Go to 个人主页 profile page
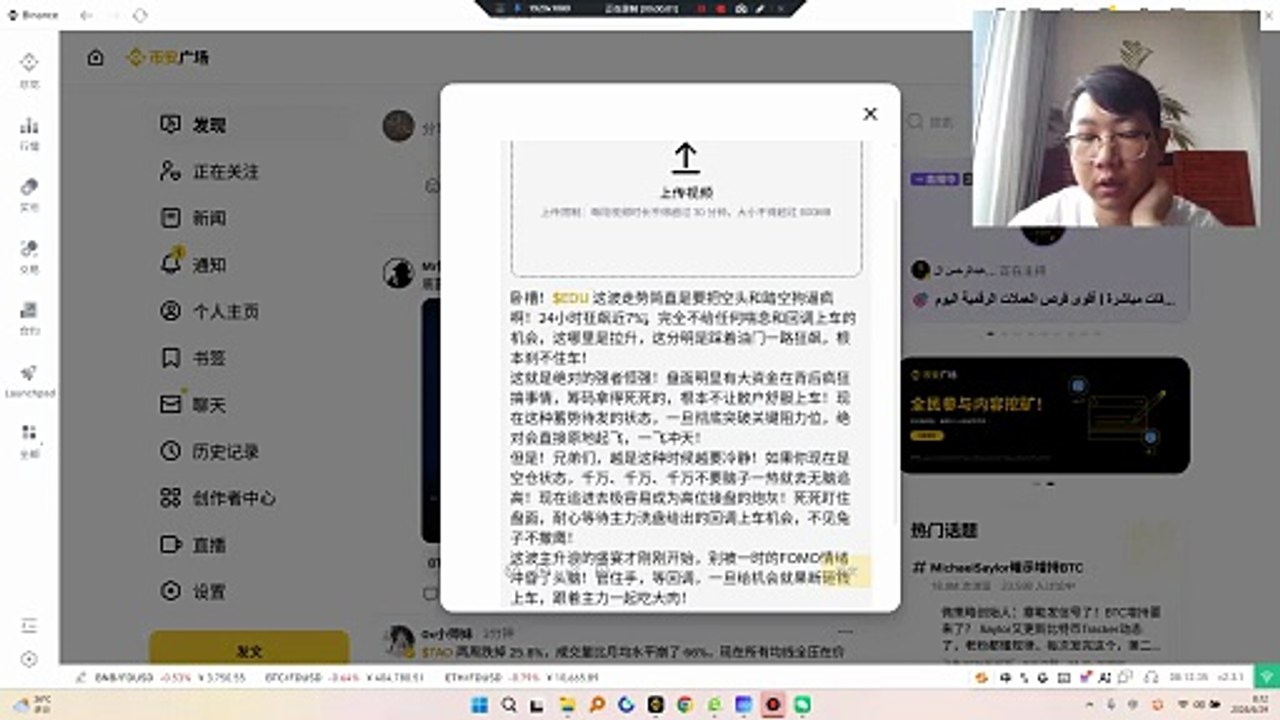Viewport: 1280px width, 720px height. (x=210, y=311)
